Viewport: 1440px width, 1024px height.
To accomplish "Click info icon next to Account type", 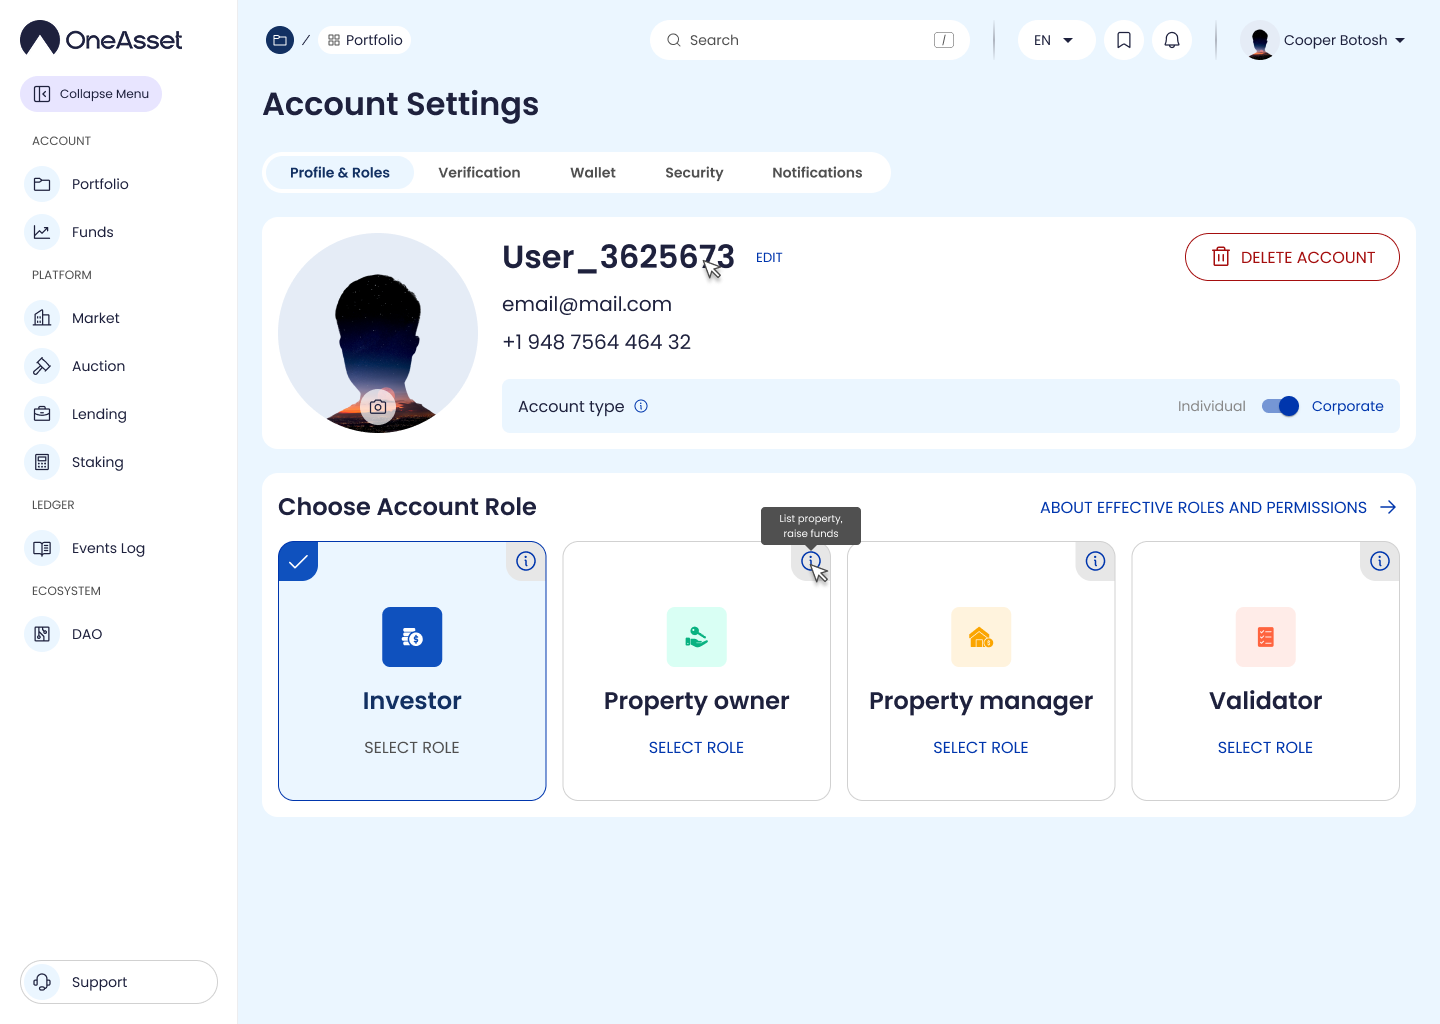I will tap(641, 406).
